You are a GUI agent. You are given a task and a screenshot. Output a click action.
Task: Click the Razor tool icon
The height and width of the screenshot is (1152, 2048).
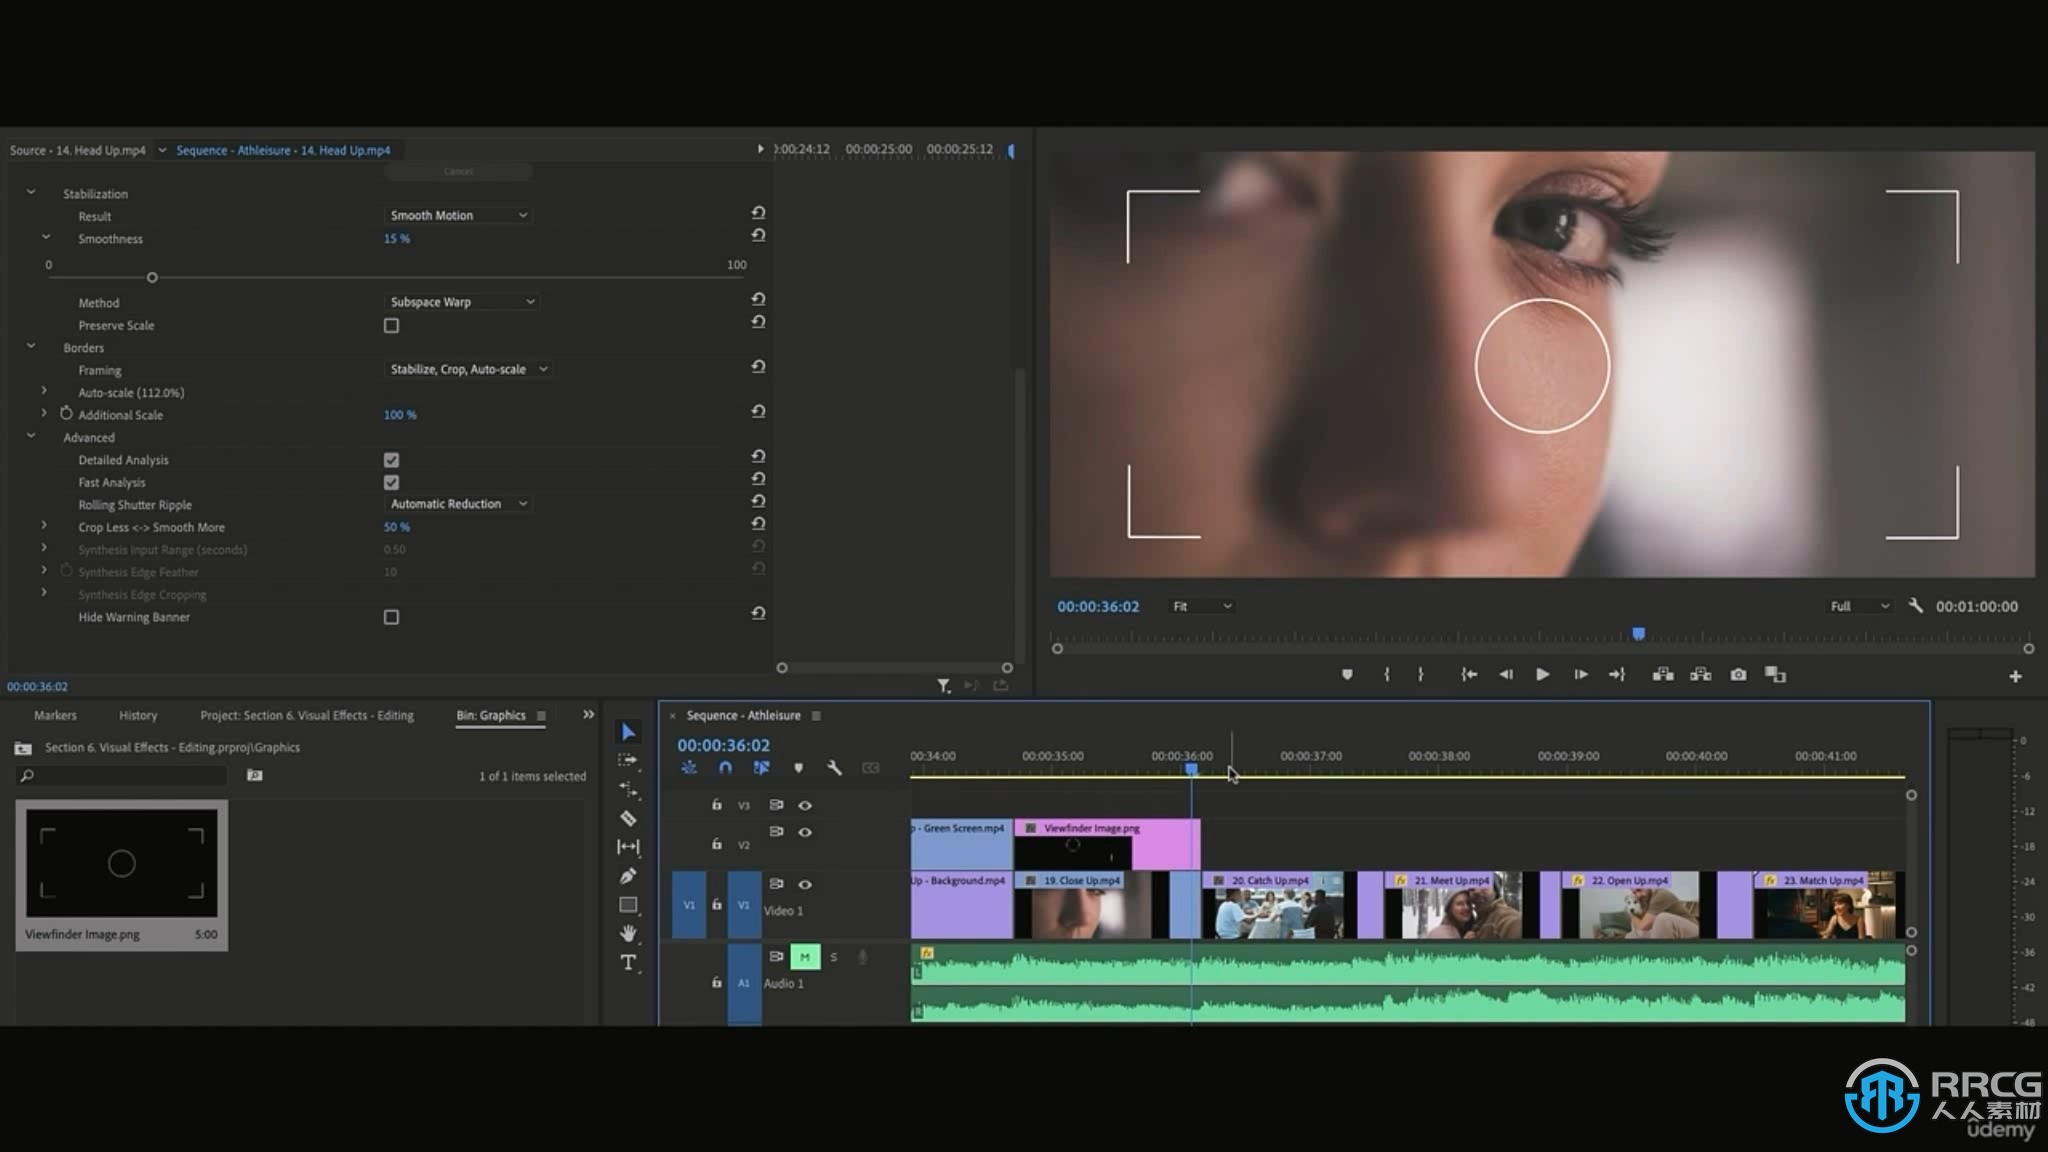pos(629,817)
